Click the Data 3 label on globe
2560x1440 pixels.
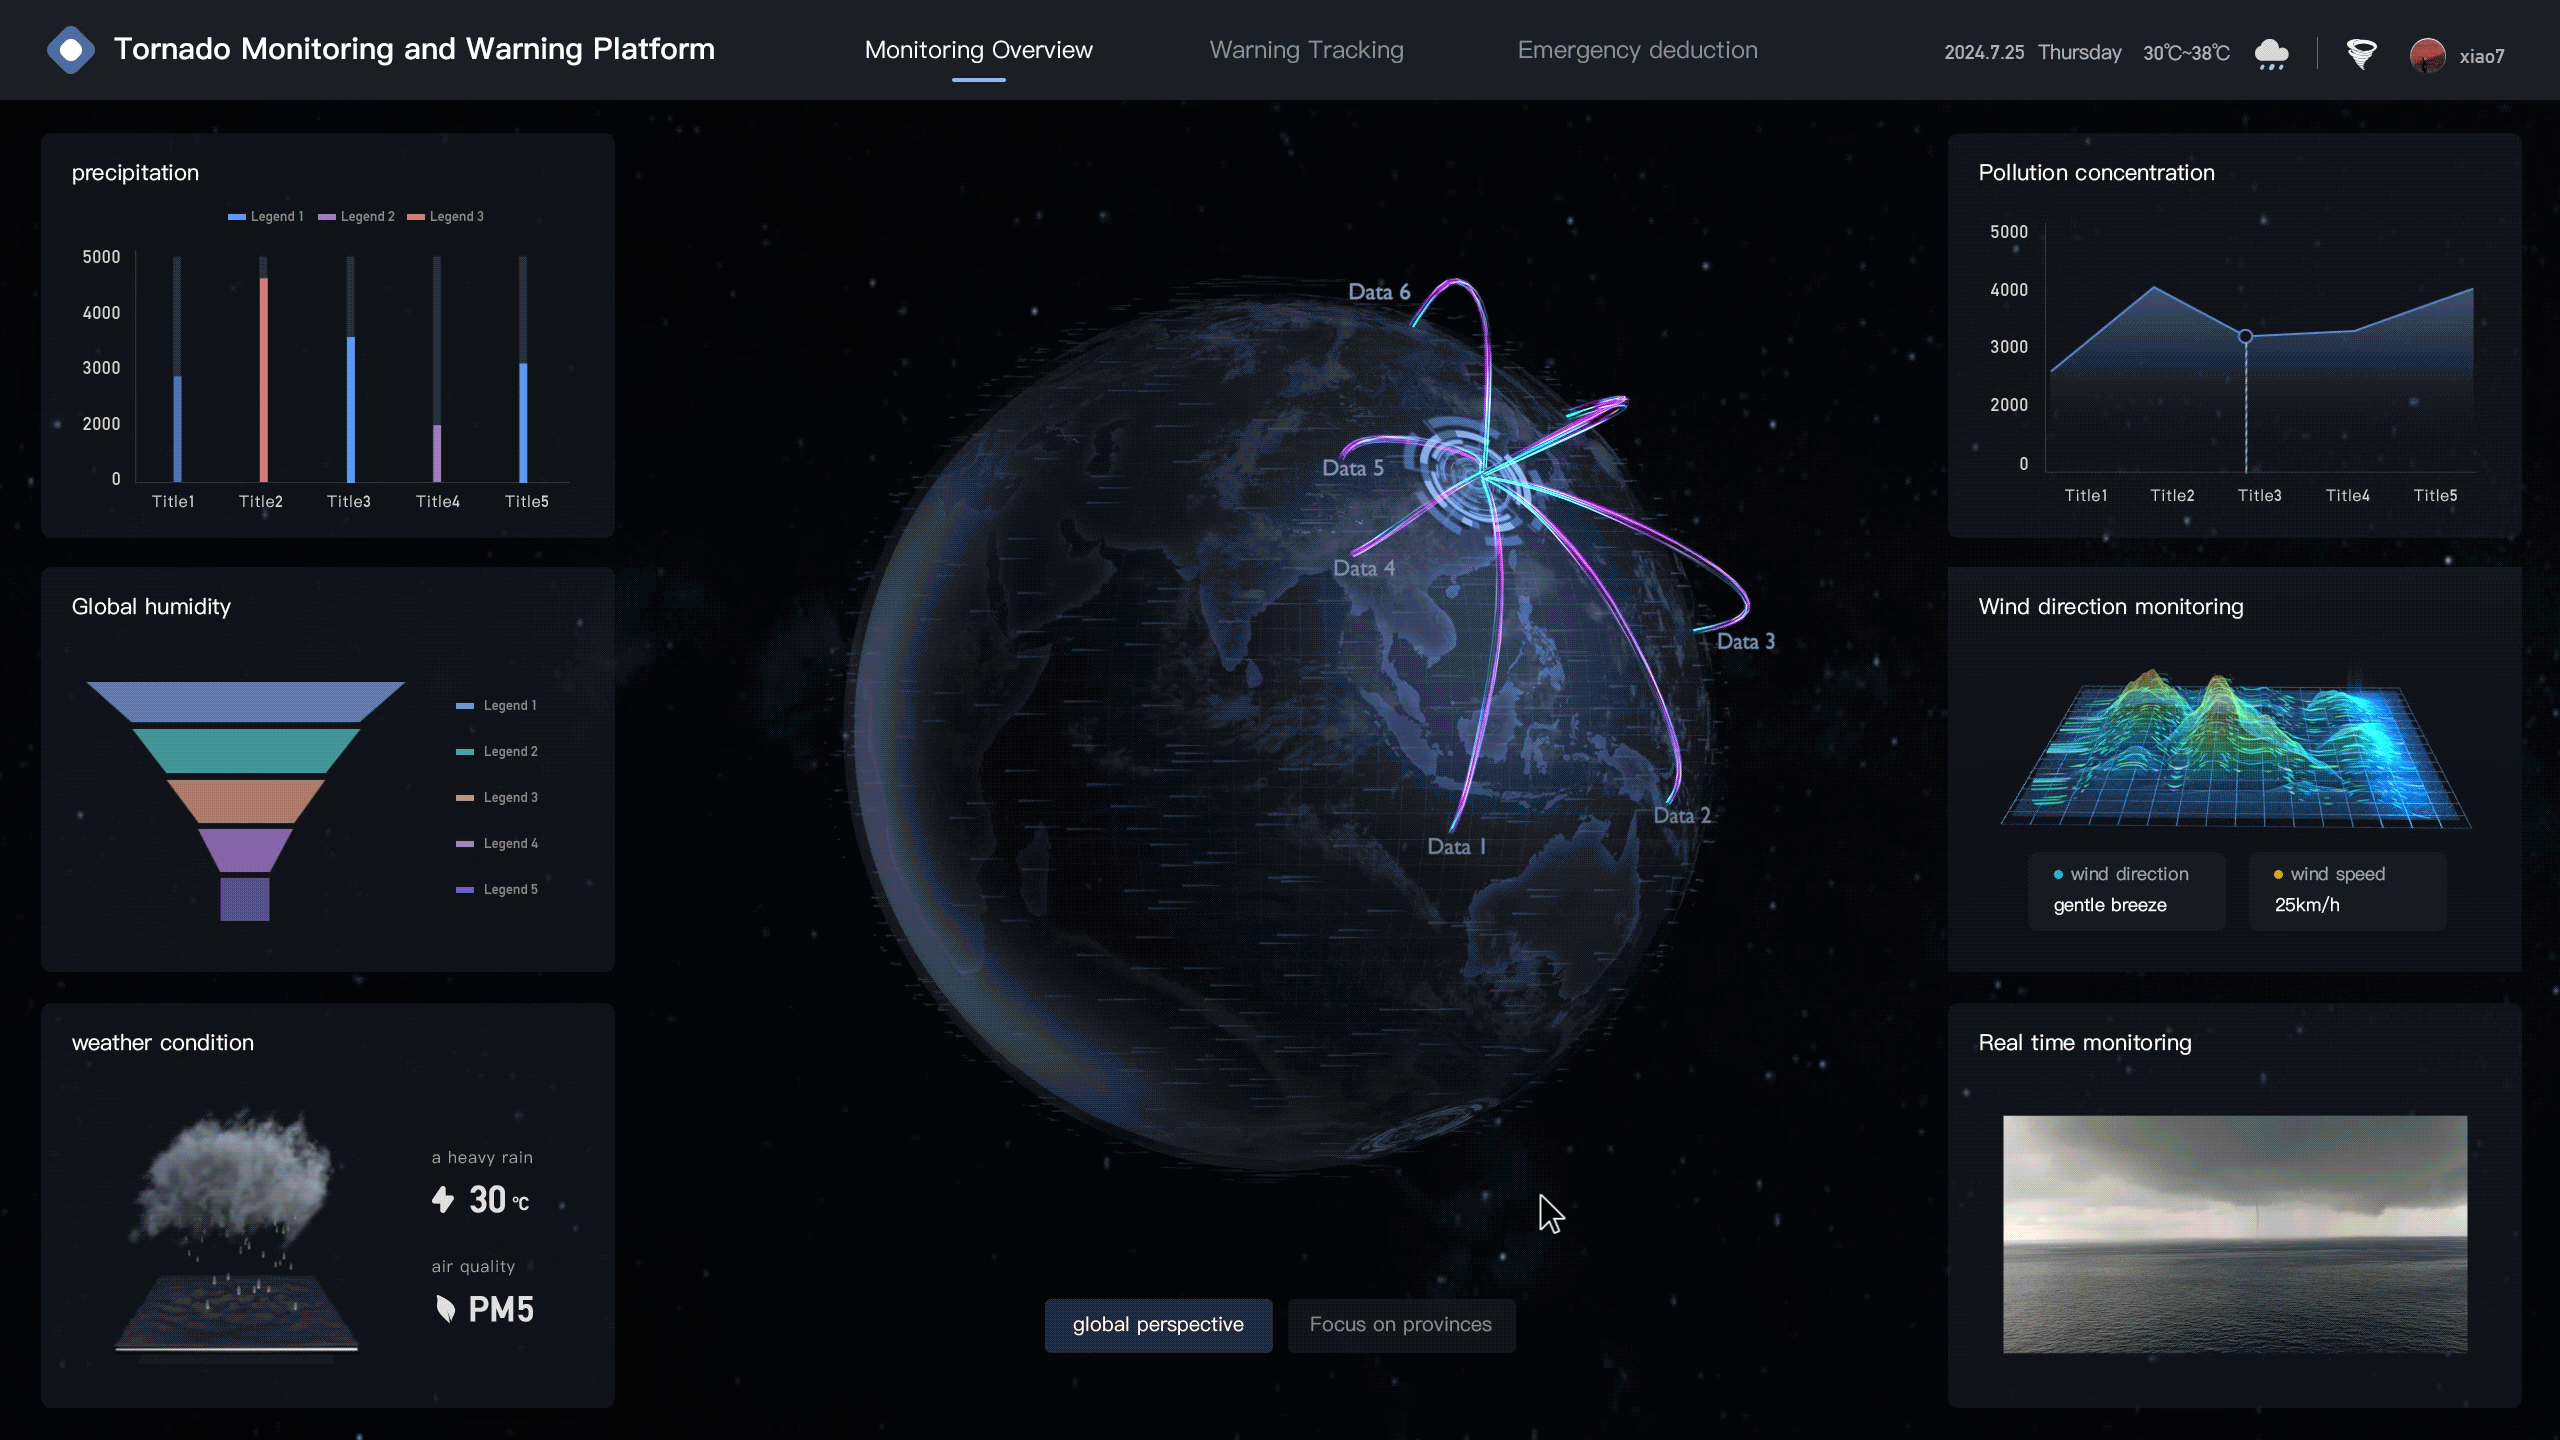pos(1746,642)
